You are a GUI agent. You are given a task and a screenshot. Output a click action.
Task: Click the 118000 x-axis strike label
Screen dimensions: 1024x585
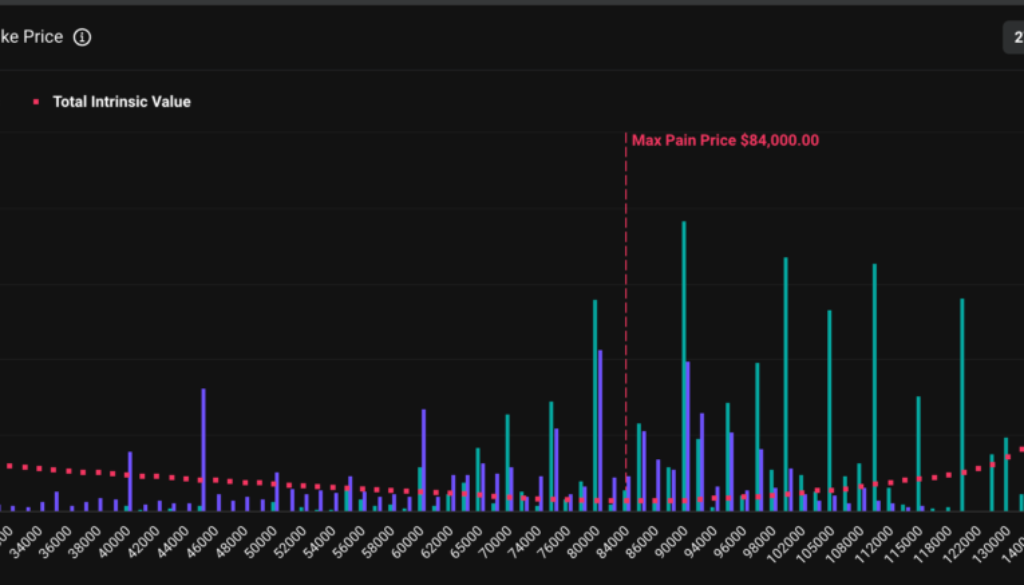(933, 543)
